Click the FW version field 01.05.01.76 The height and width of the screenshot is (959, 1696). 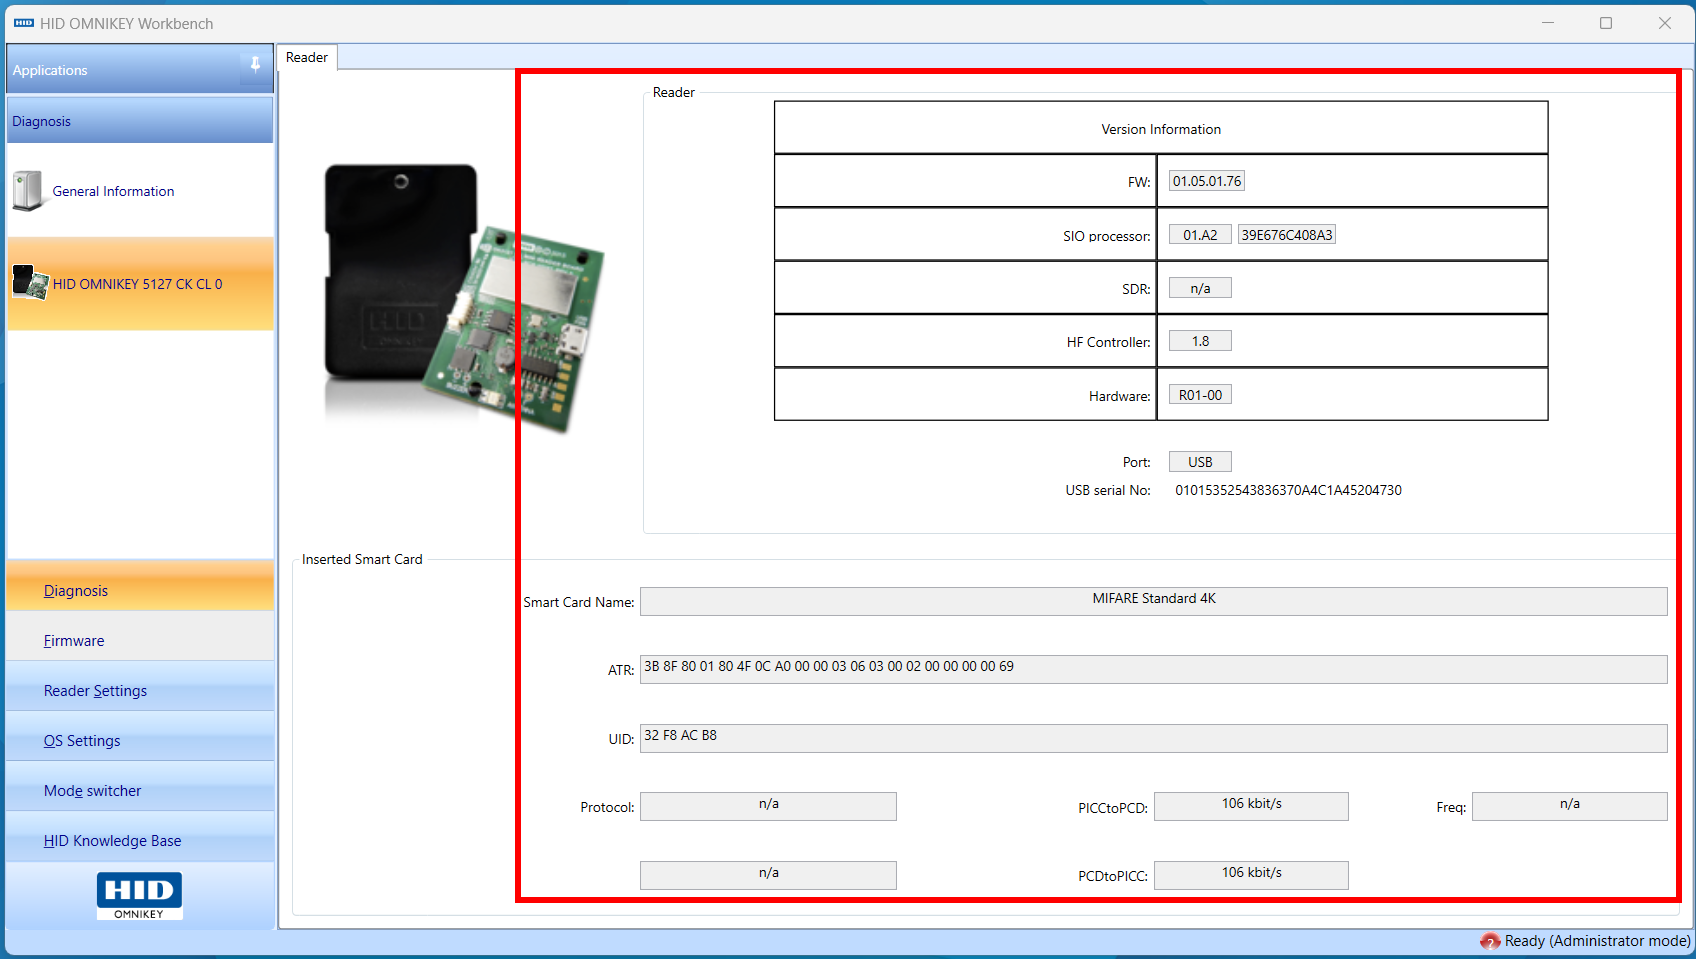pos(1207,181)
